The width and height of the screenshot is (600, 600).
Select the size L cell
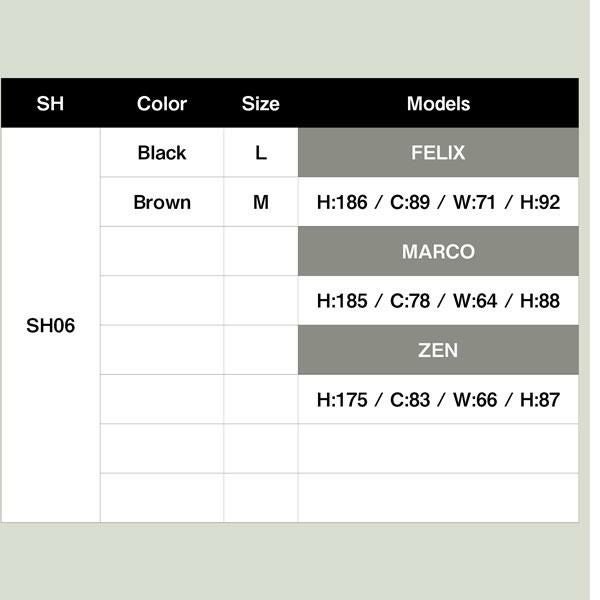261,153
